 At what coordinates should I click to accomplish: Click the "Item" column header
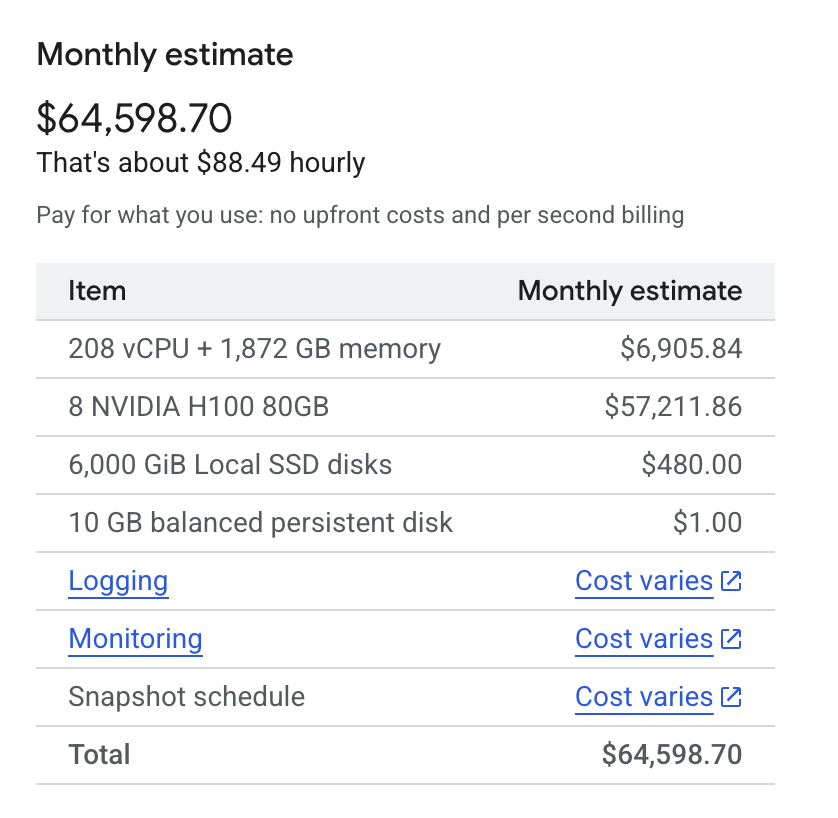(97, 291)
